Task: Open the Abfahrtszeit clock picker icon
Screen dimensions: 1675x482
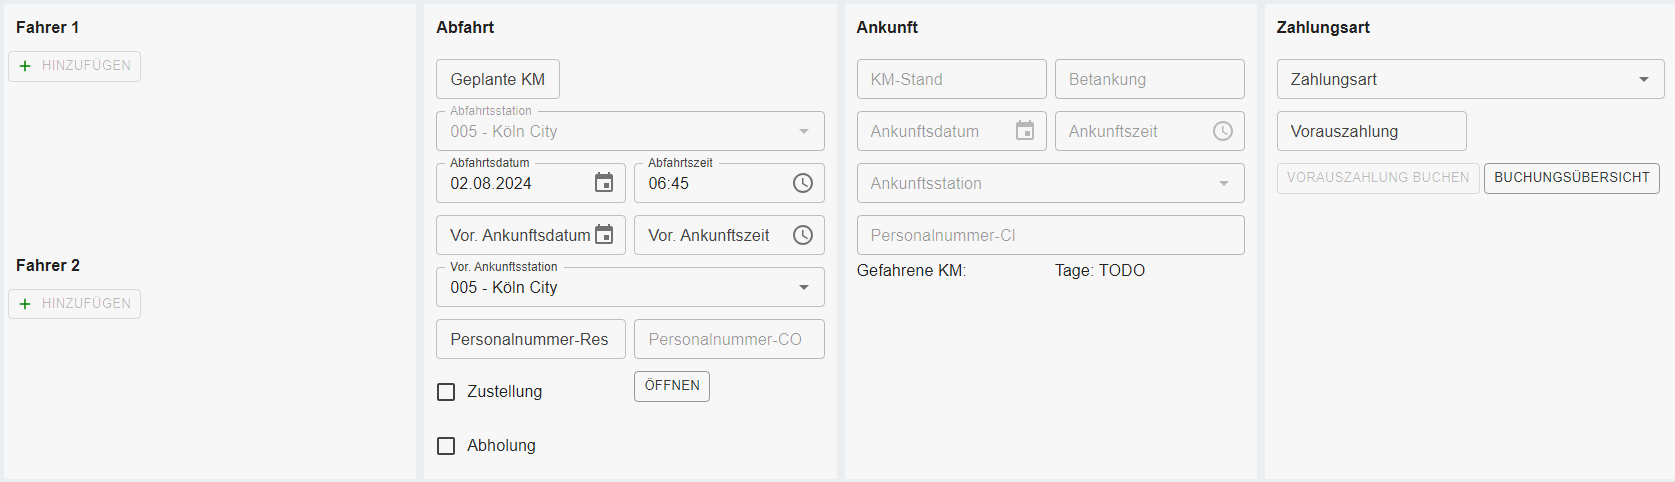Action: click(803, 183)
